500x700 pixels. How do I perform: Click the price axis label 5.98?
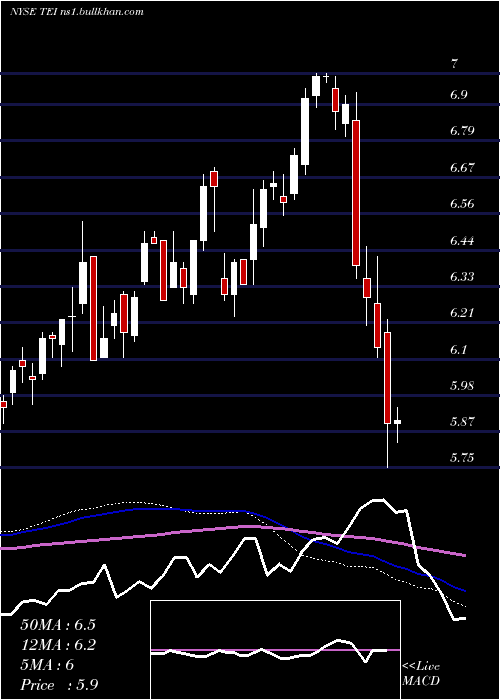461,385
